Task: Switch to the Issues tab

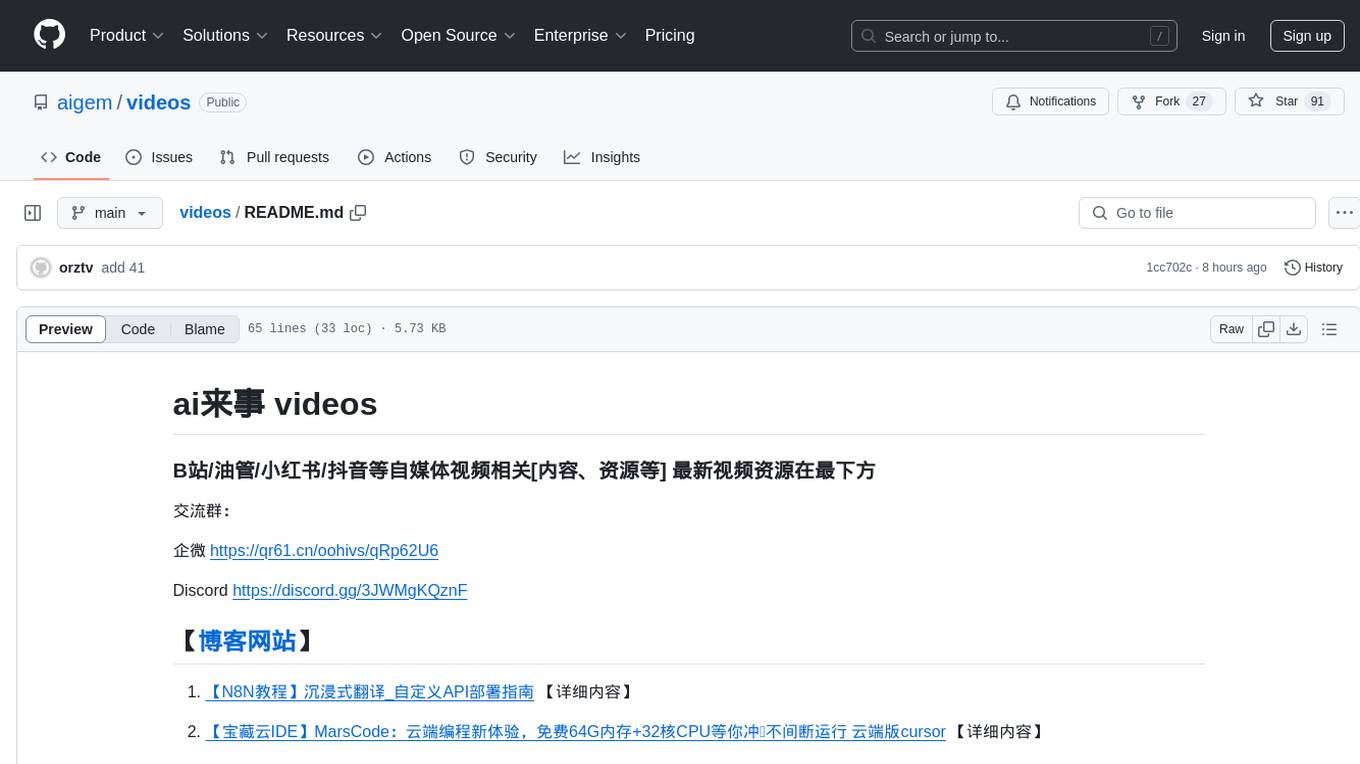Action: click(159, 157)
